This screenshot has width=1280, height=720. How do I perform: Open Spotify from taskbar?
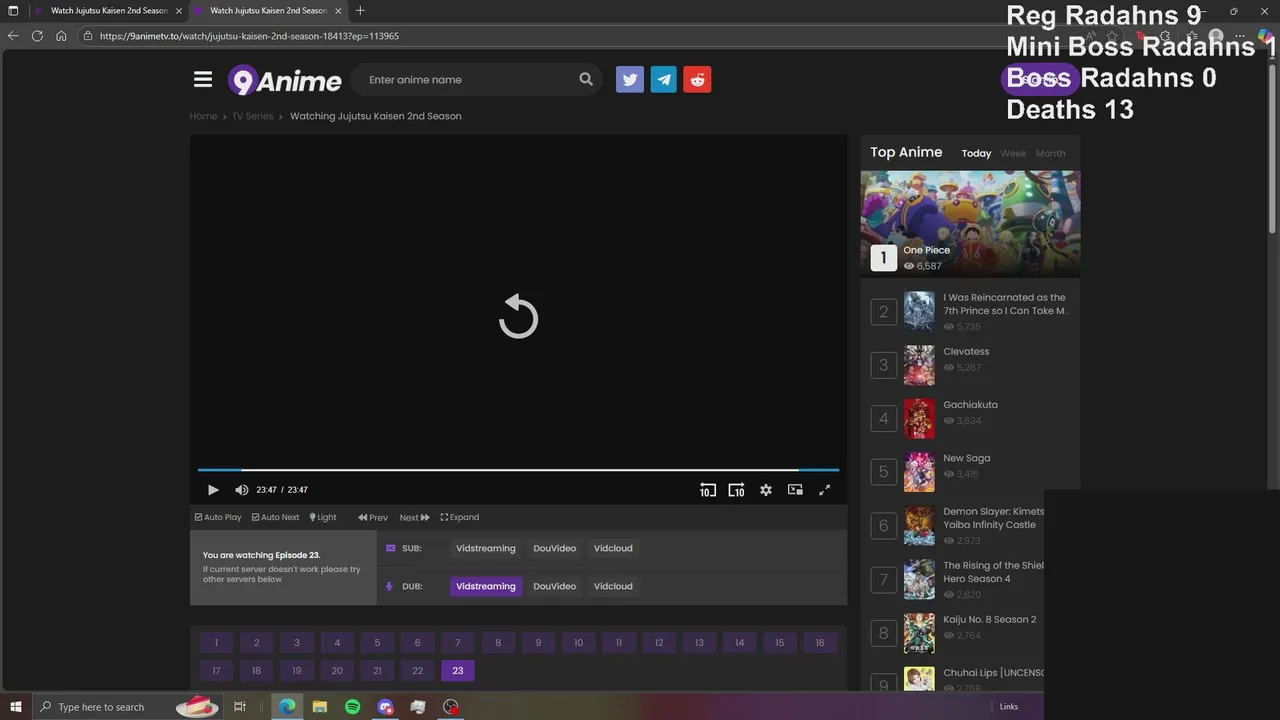[x=352, y=707]
